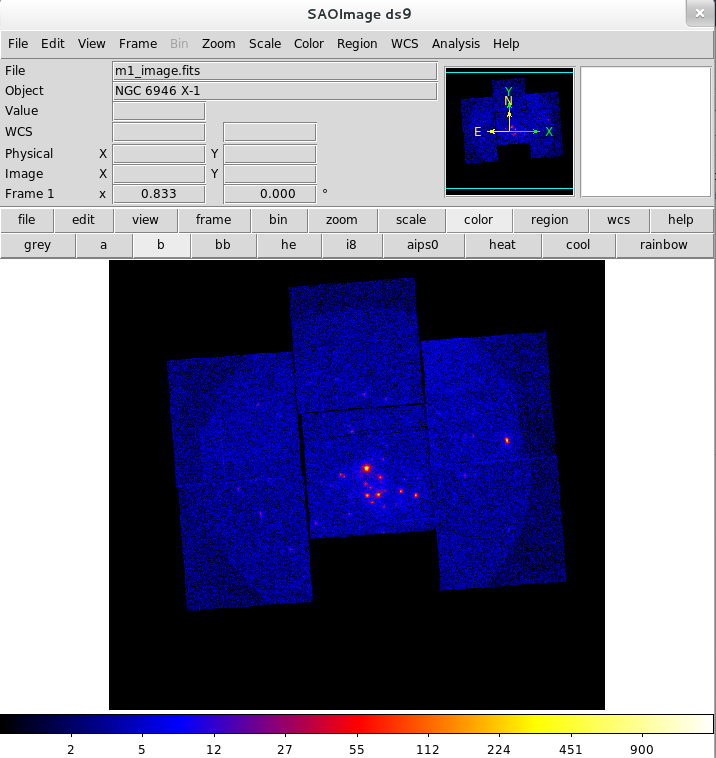Select the 'he' colormap
716x758 pixels.
289,245
